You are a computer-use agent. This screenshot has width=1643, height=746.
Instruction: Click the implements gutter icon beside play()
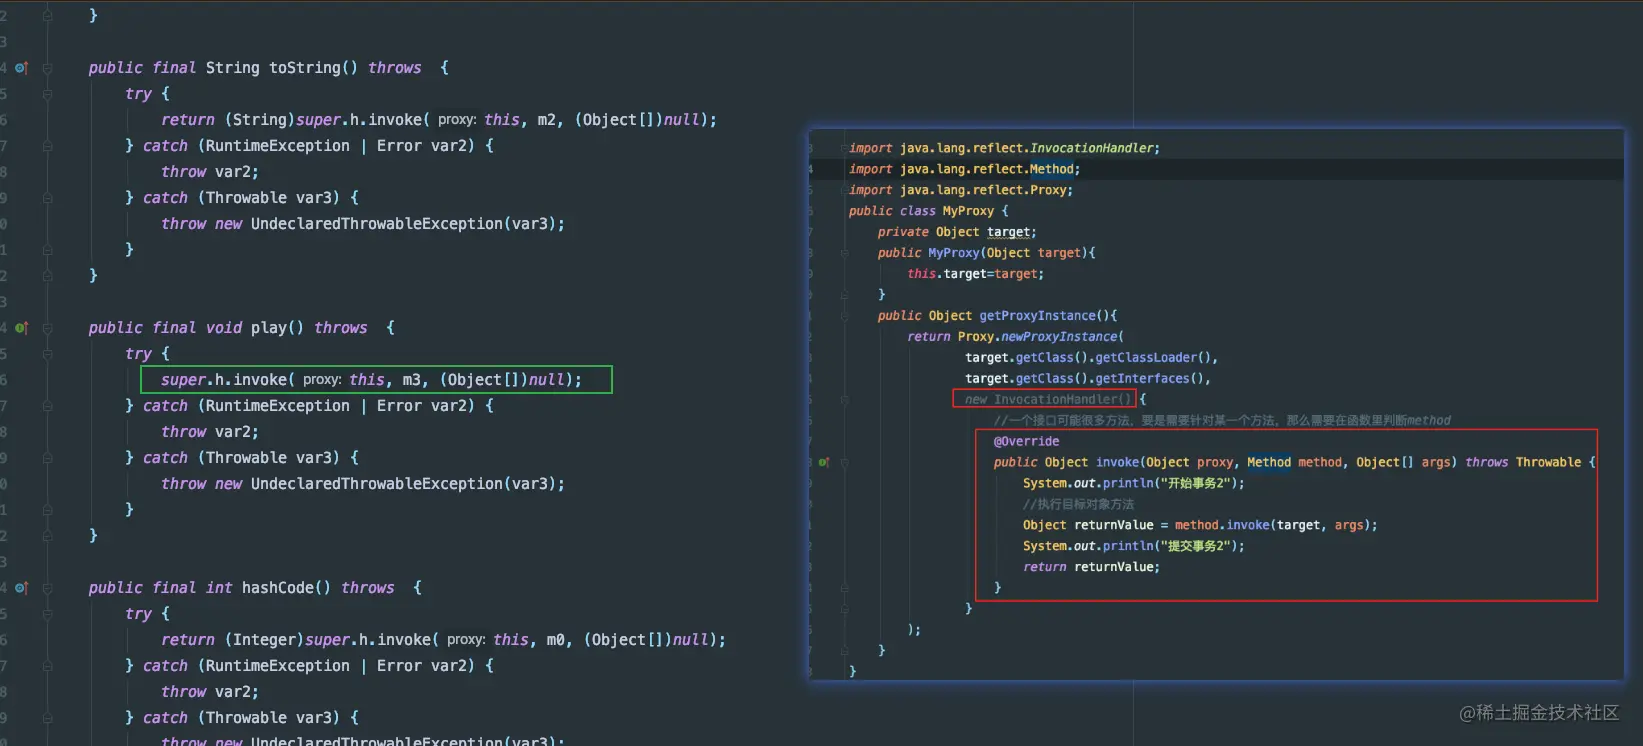click(21, 328)
